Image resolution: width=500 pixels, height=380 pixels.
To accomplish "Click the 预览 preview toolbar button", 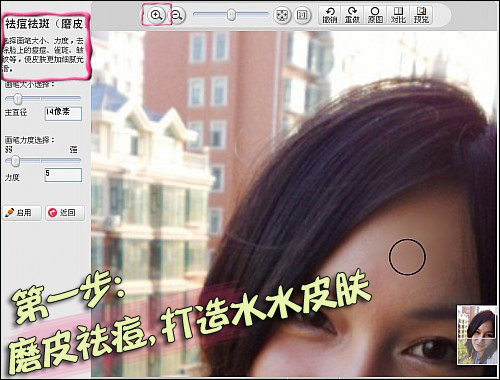I will [421, 15].
